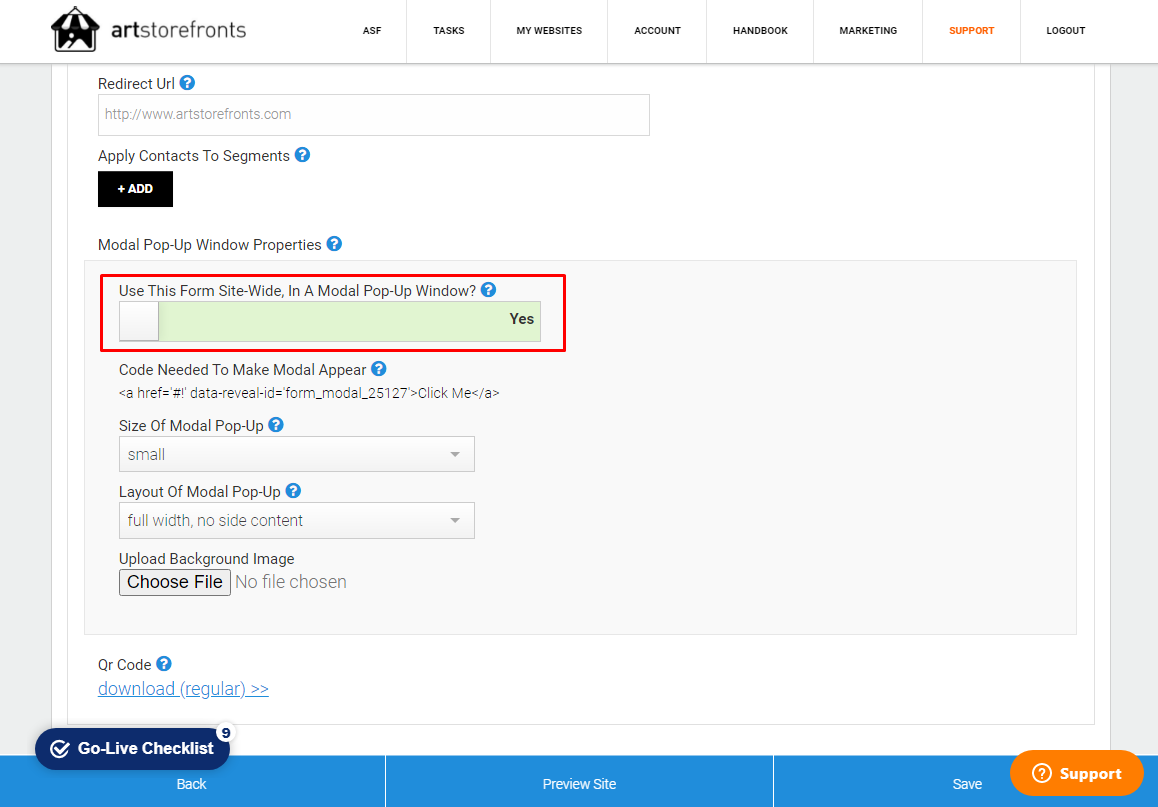Toggle the site-wide modal pop-up switch
The height and width of the screenshot is (807, 1158).
[330, 321]
